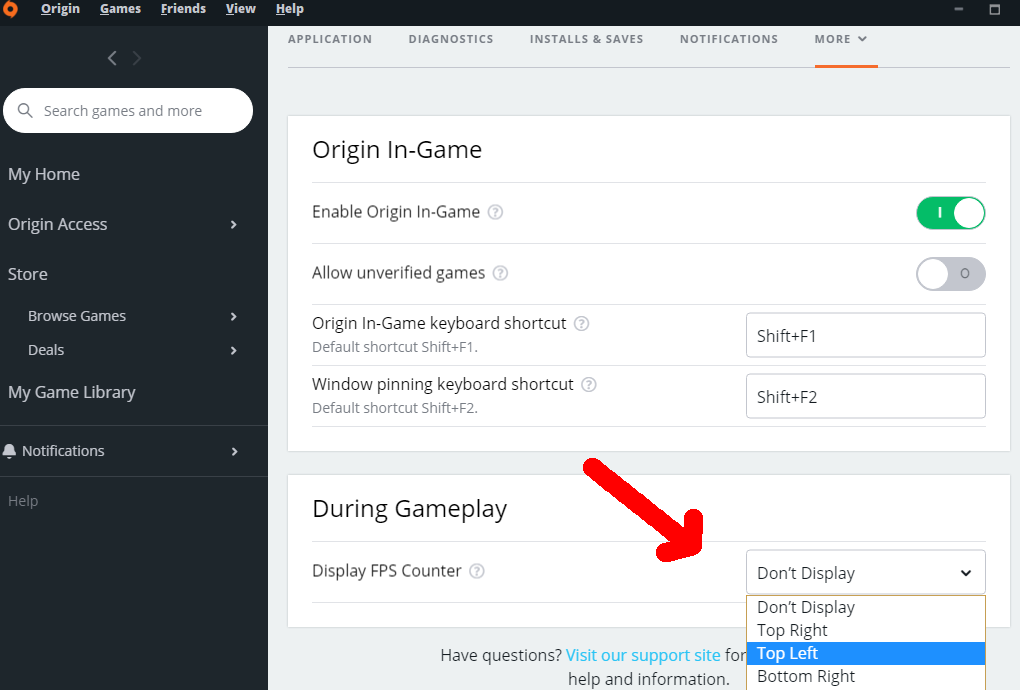Select Bottom Right FPS counter position
Viewport: 1020px width, 690px height.
coord(865,676)
